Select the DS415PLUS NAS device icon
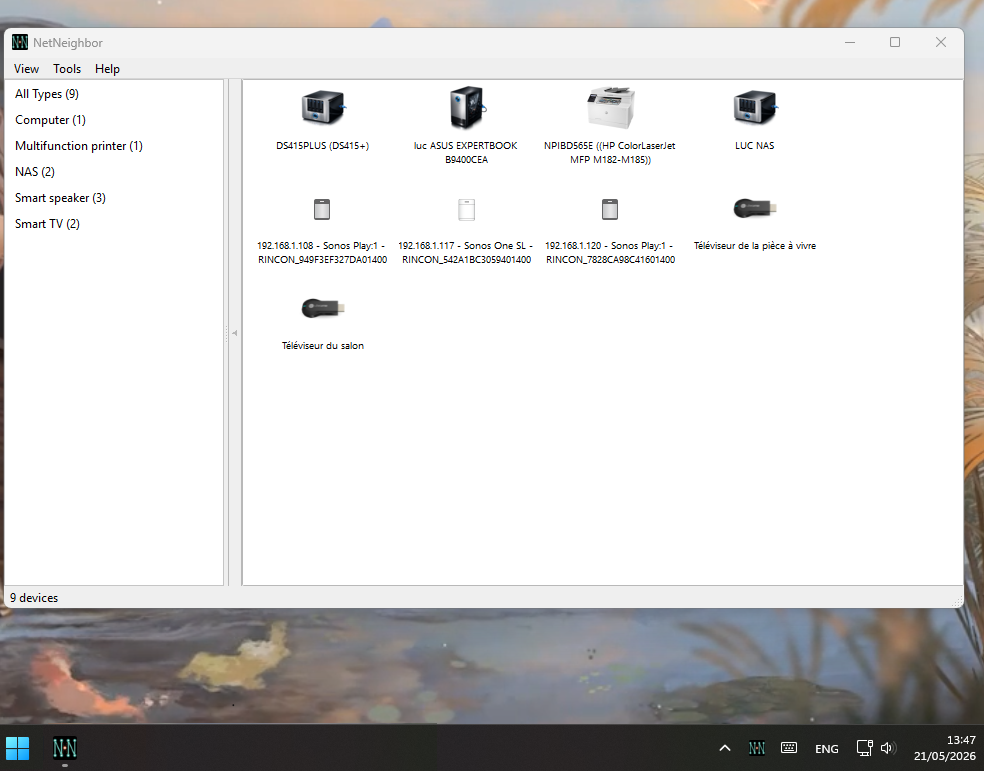984x771 pixels. tap(323, 108)
